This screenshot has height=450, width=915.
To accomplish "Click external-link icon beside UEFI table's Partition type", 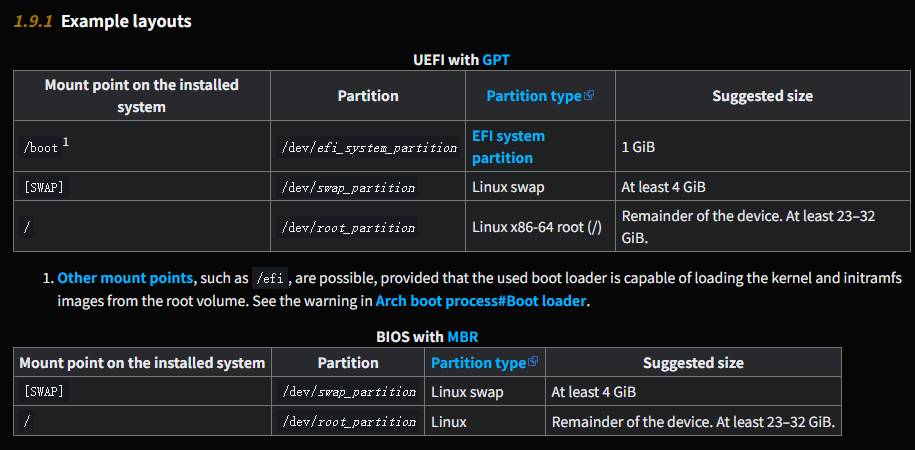I will [589, 96].
